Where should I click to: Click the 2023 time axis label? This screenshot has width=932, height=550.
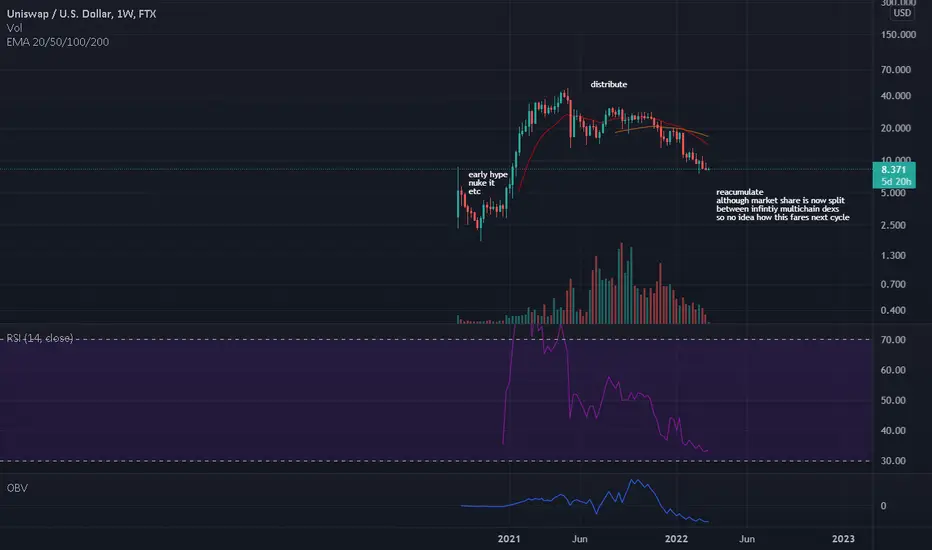843,539
